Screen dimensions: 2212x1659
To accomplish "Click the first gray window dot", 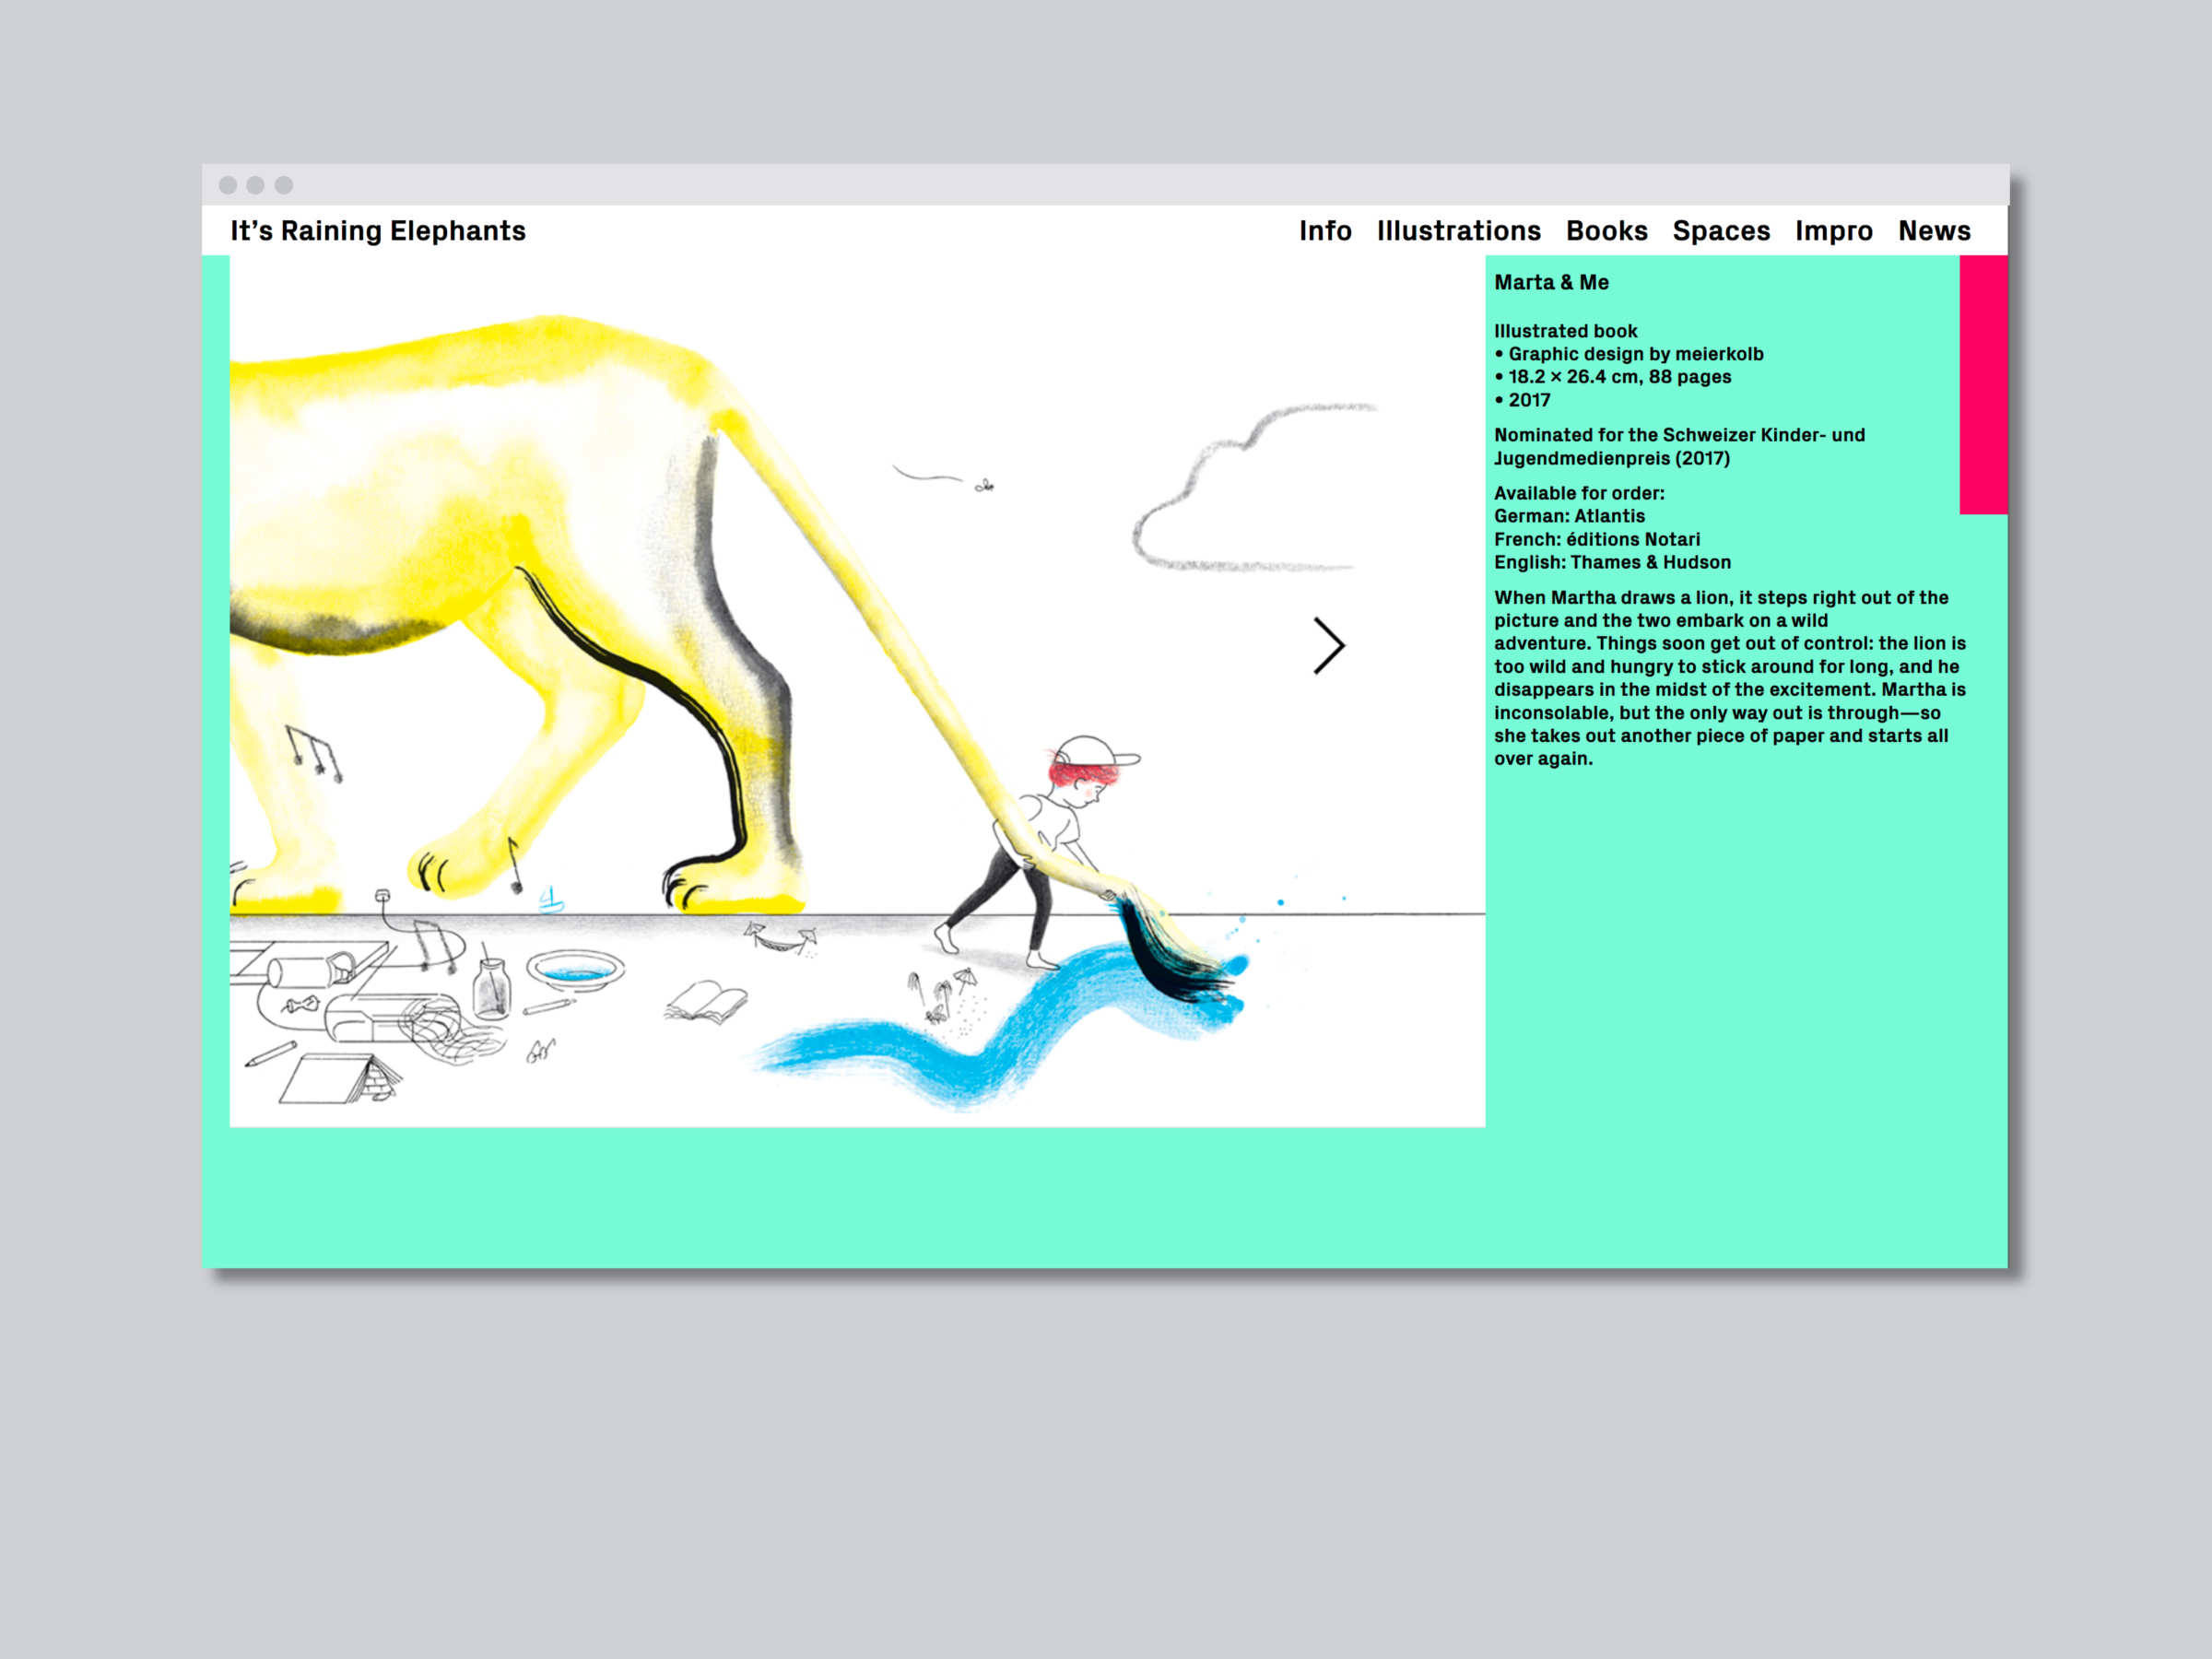I will pyautogui.click(x=228, y=185).
